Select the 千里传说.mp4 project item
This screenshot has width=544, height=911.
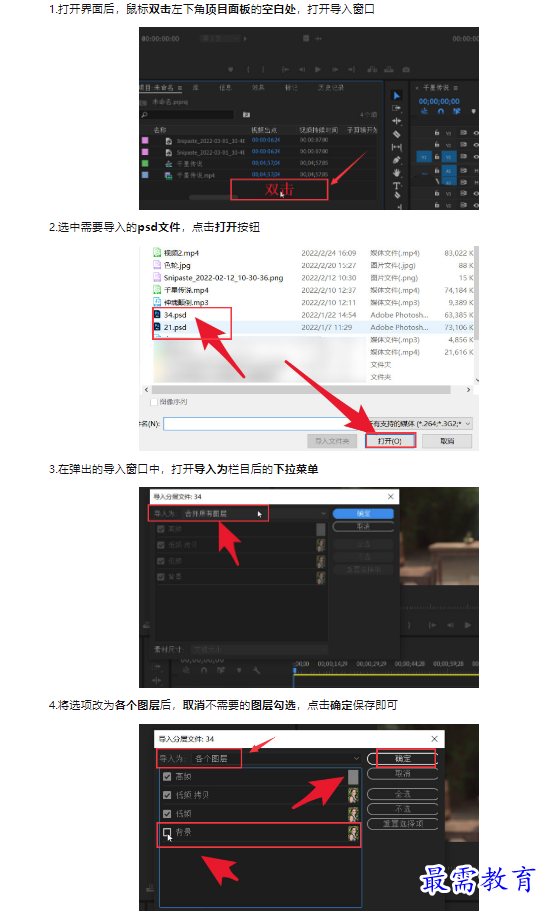(195, 175)
